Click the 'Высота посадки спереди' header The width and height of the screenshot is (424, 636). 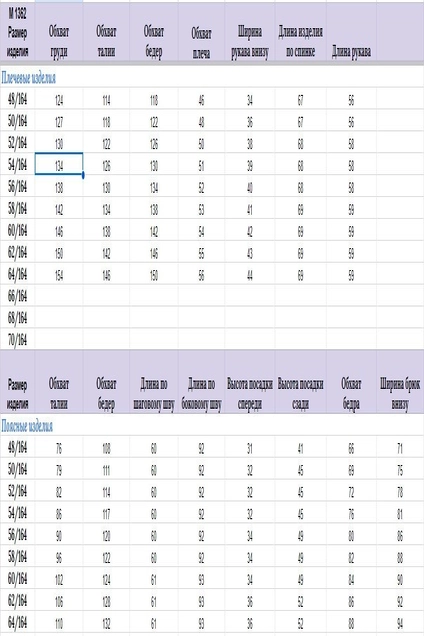[x=250, y=393]
